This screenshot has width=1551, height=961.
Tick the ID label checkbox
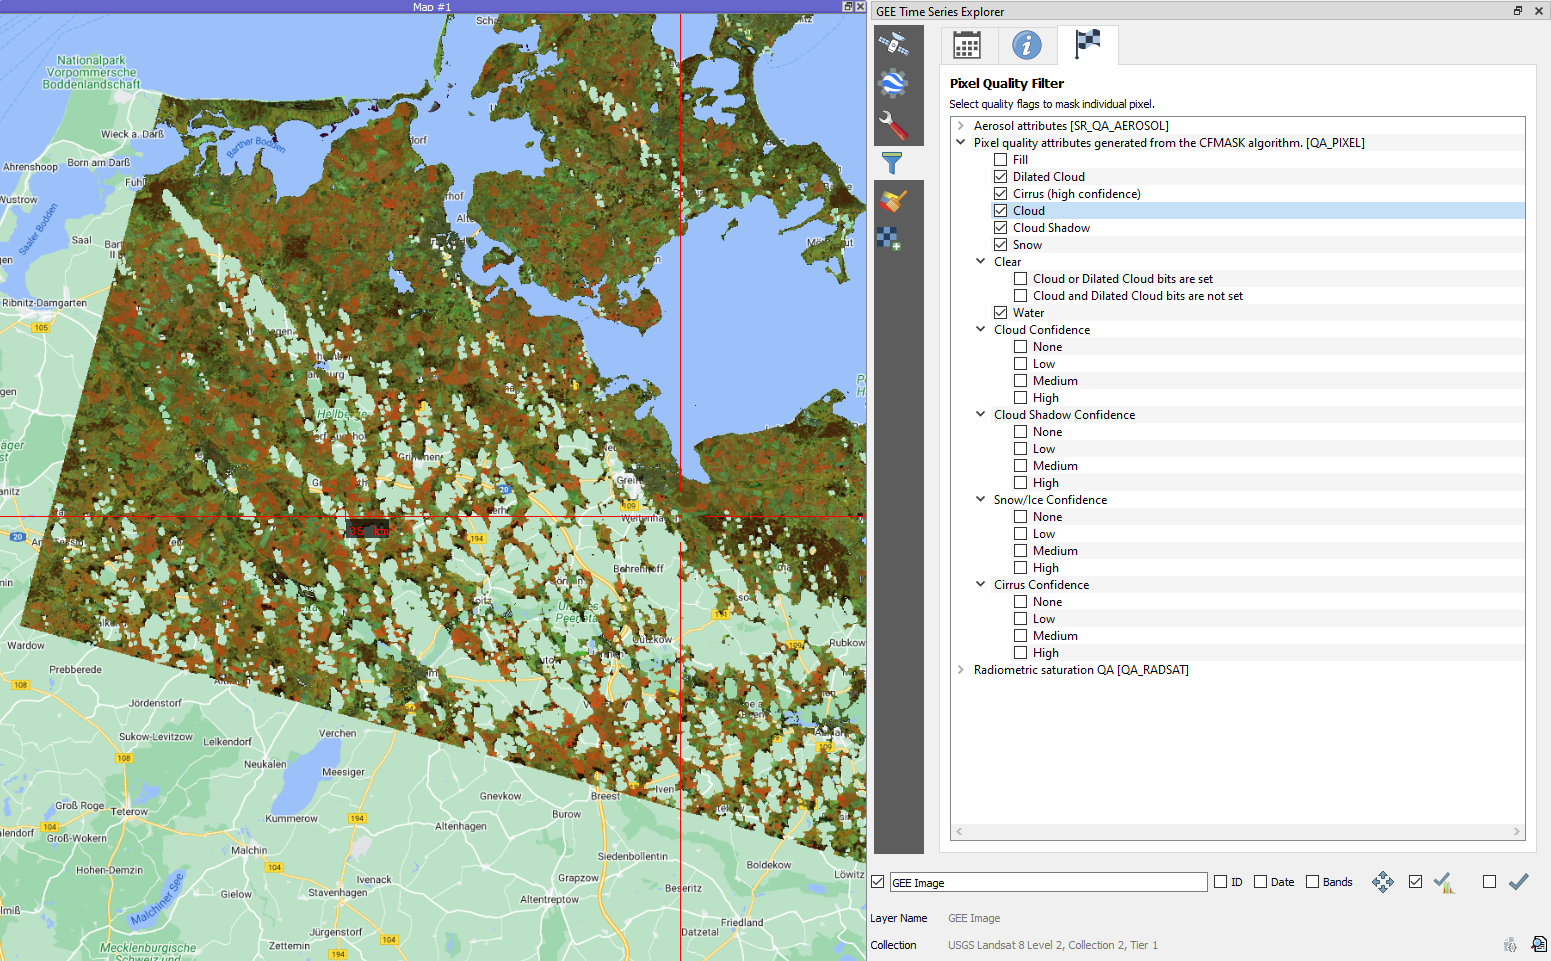[x=1220, y=882]
